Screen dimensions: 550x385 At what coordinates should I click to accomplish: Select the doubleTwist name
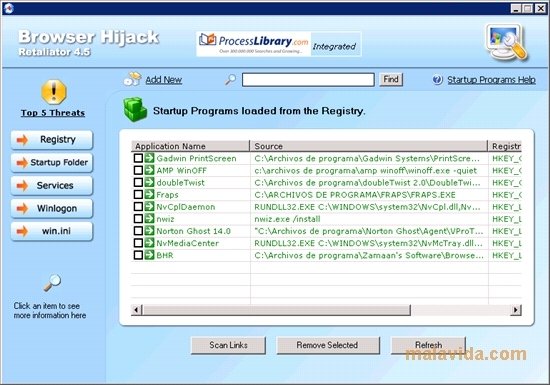180,183
